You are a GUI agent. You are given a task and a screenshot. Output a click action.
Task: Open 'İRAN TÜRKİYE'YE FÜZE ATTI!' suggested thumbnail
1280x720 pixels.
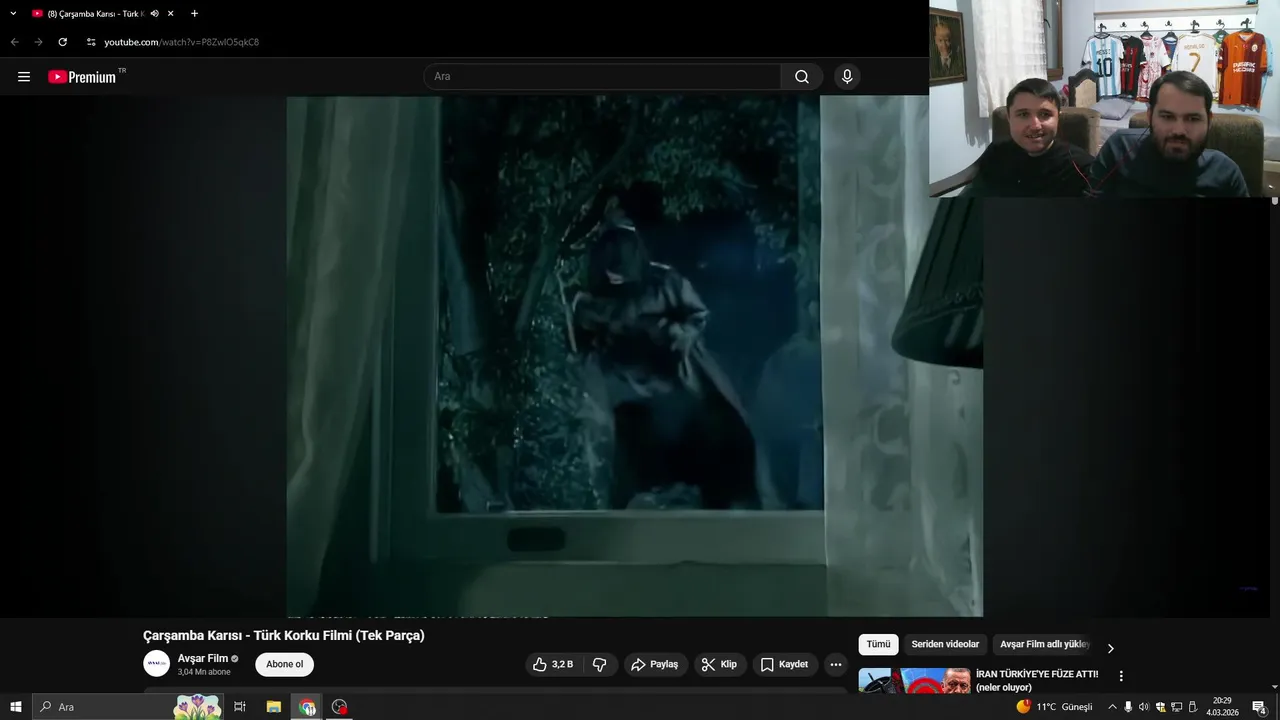(x=914, y=680)
